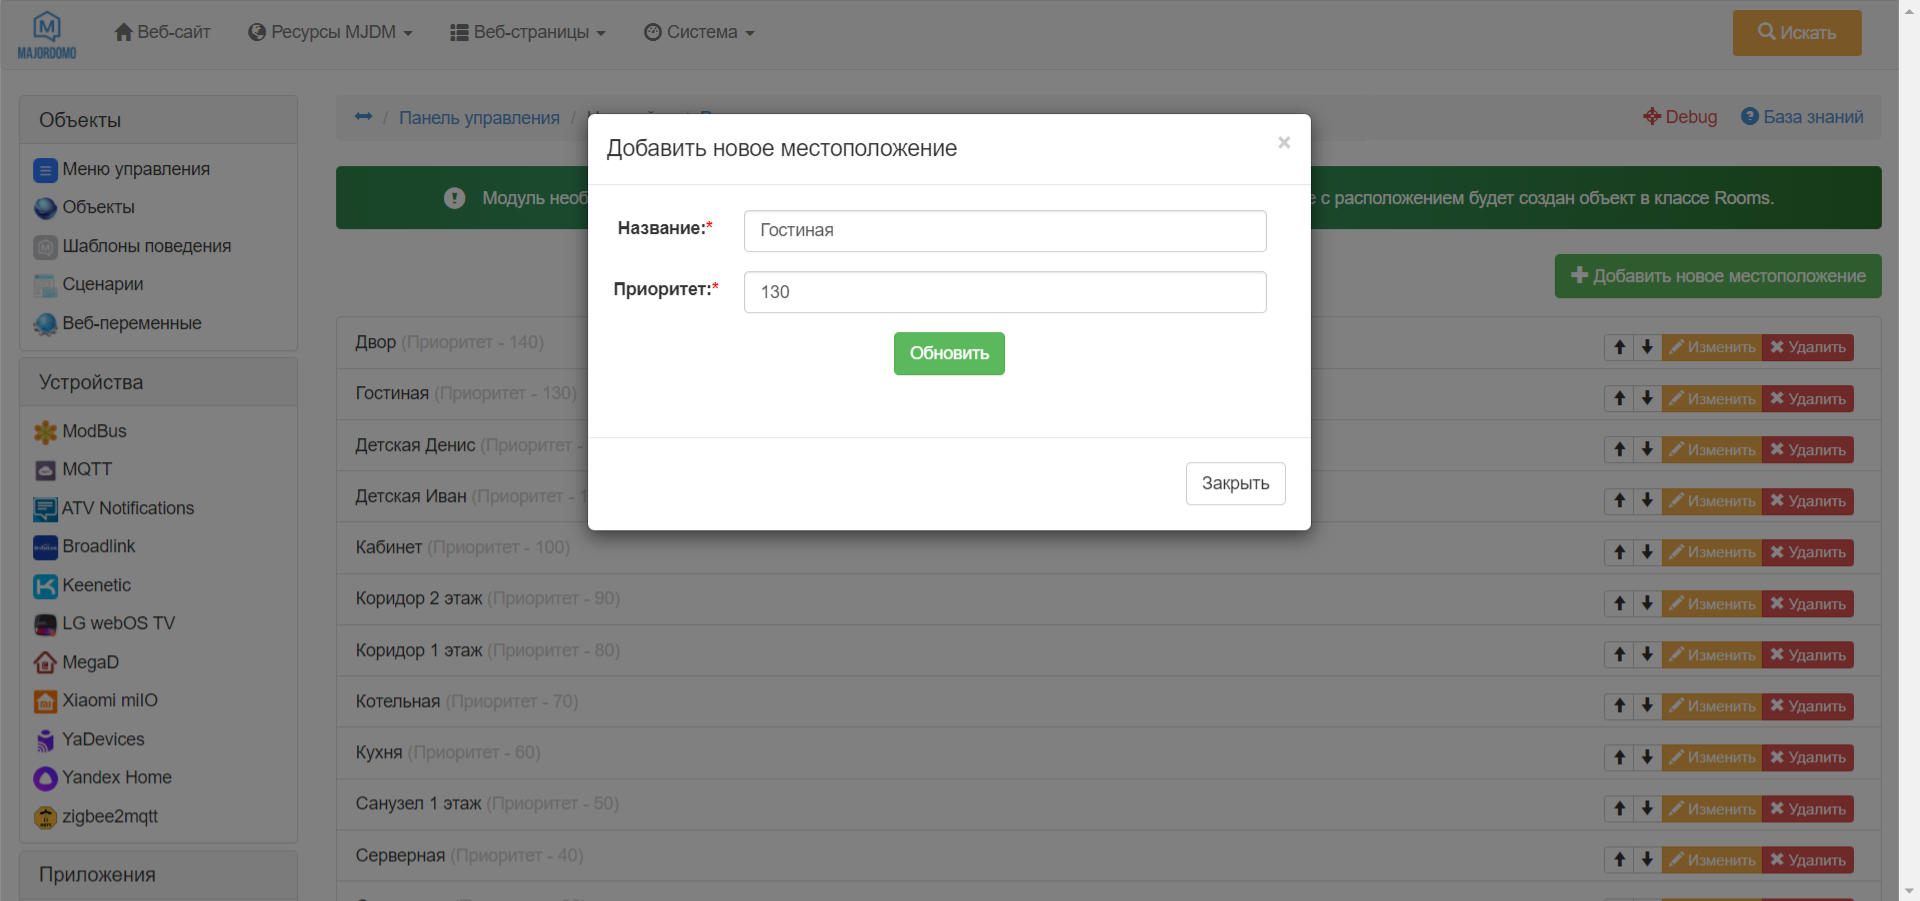Image resolution: width=1920 pixels, height=901 pixels.
Task: Open the Keenetic integration
Action: pyautogui.click(x=95, y=585)
